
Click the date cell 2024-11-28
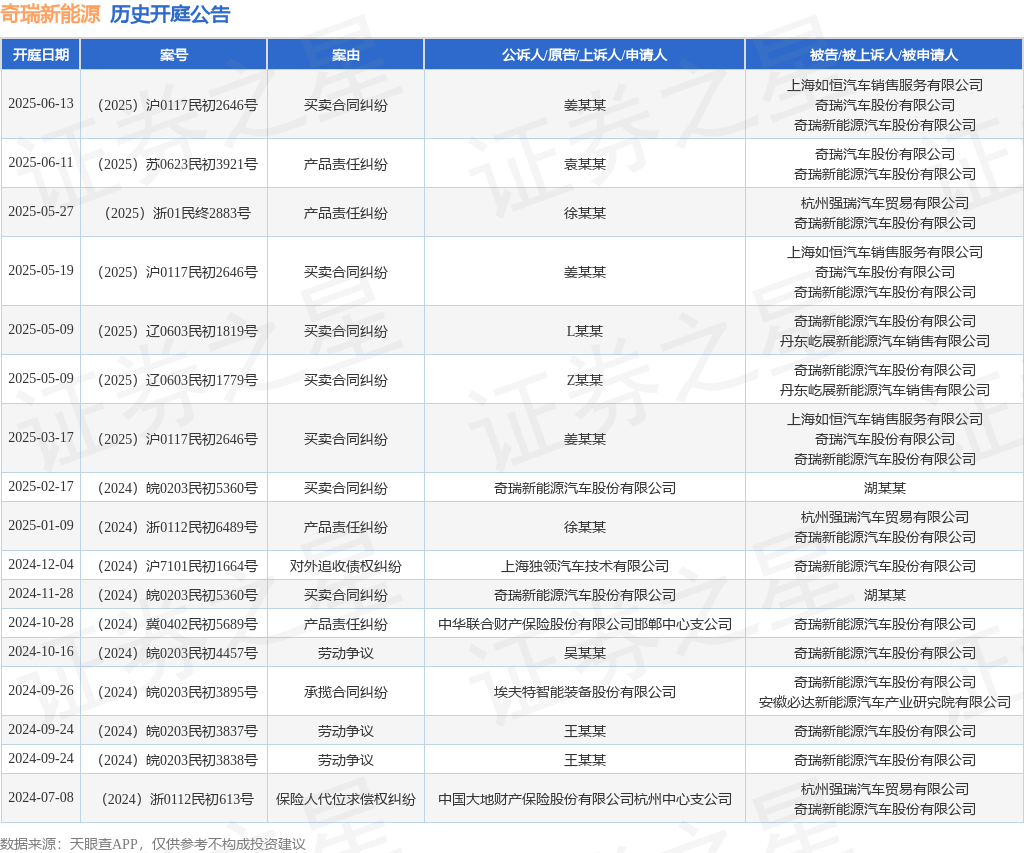(x=40, y=594)
